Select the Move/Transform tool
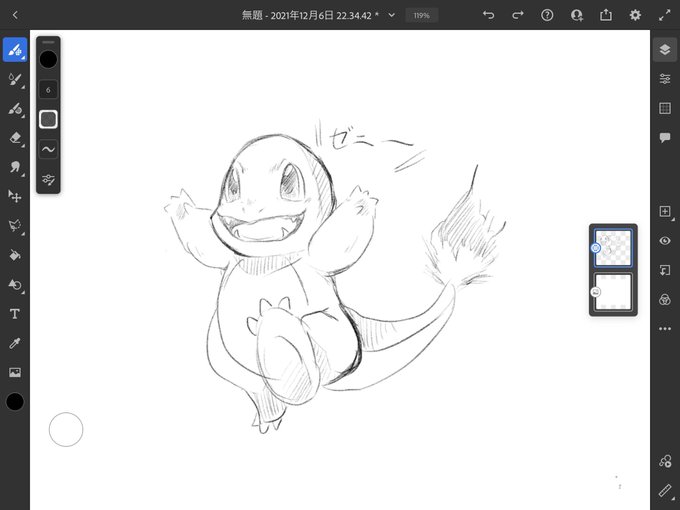This screenshot has width=680, height=510. [x=15, y=196]
